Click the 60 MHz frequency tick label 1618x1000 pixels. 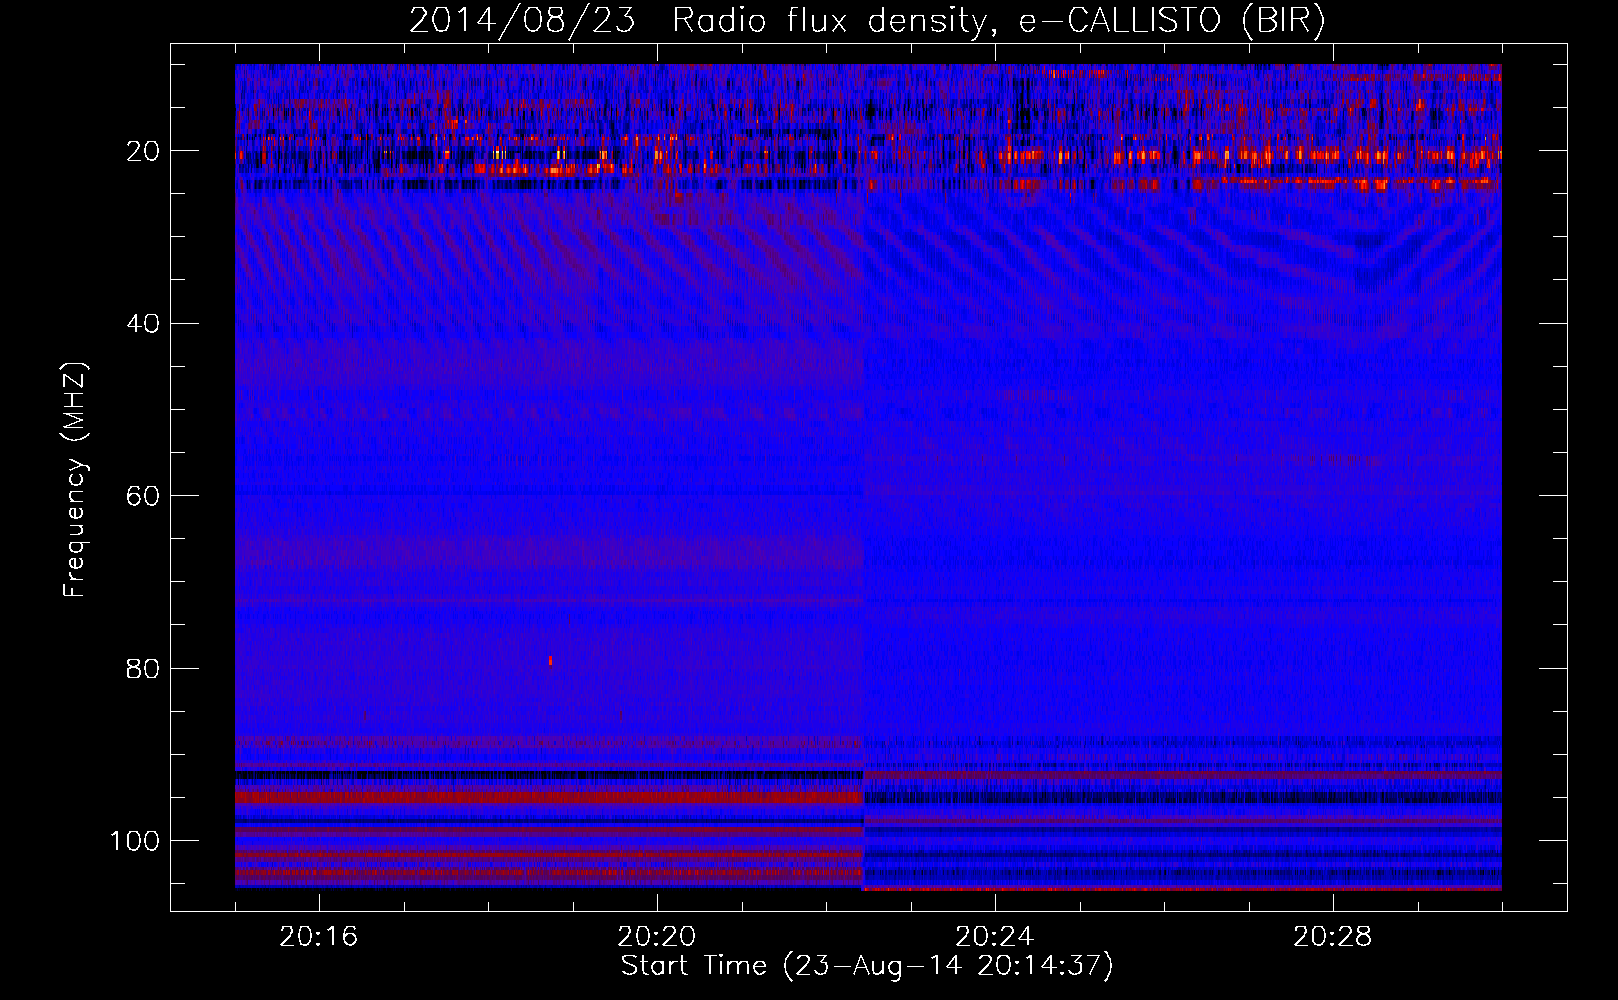click(143, 496)
